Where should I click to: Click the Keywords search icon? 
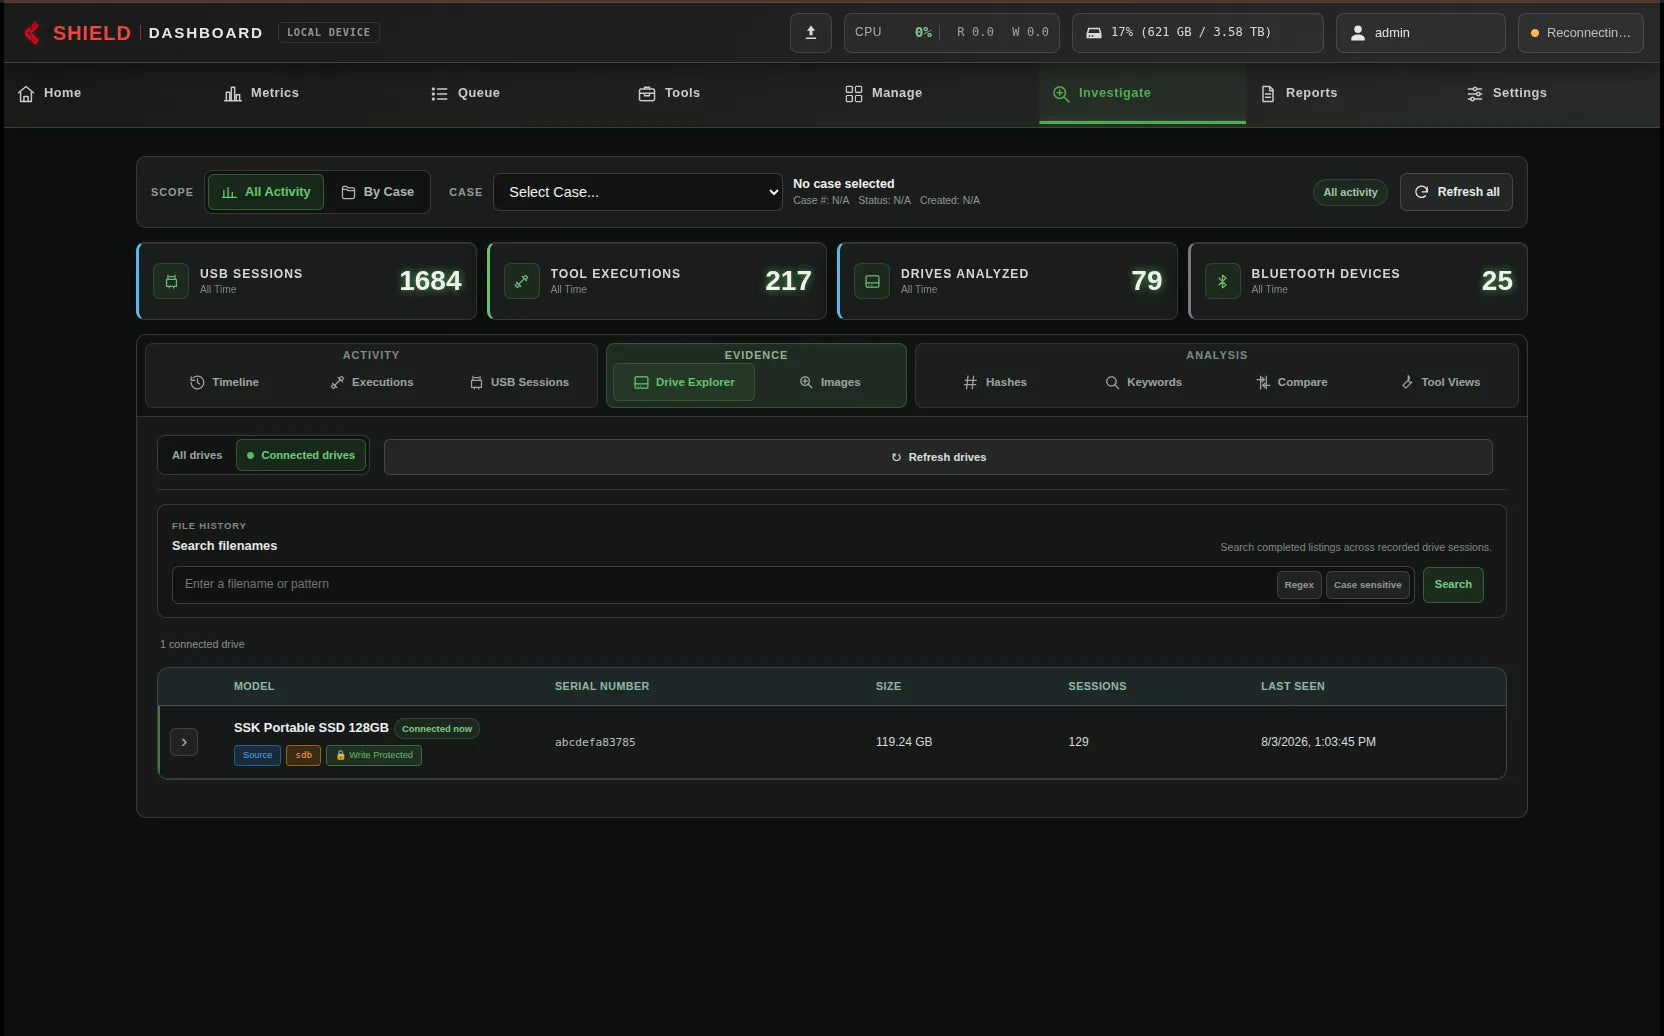[x=1112, y=382]
